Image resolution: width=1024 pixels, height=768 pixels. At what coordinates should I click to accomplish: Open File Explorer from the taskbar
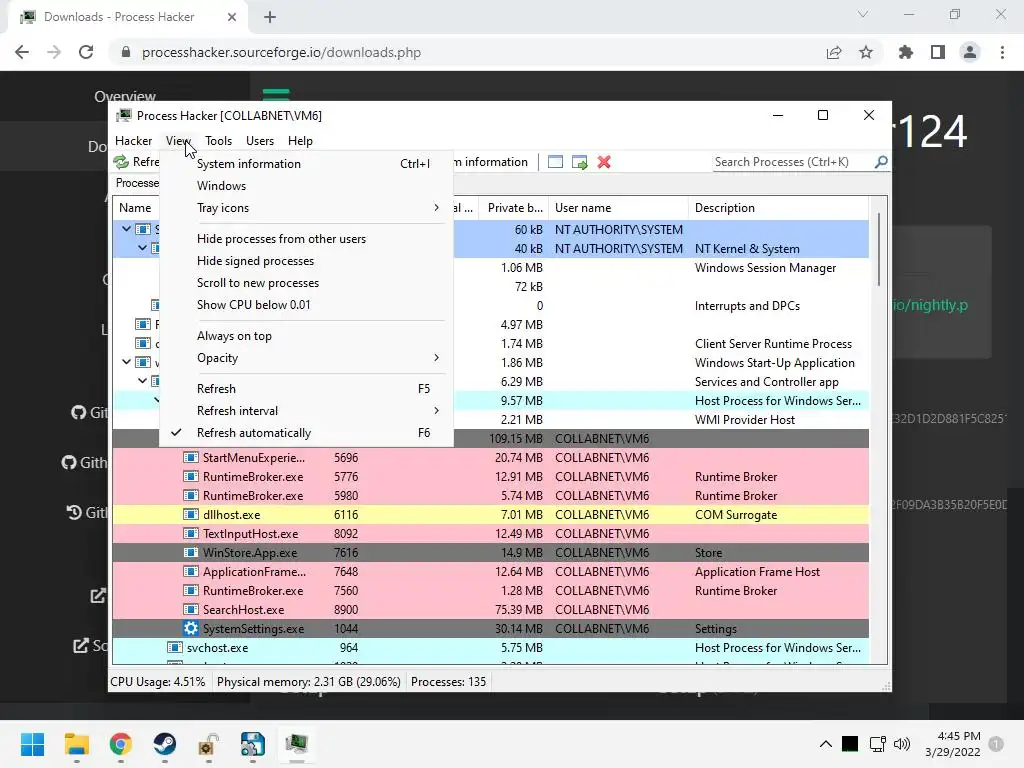76,744
